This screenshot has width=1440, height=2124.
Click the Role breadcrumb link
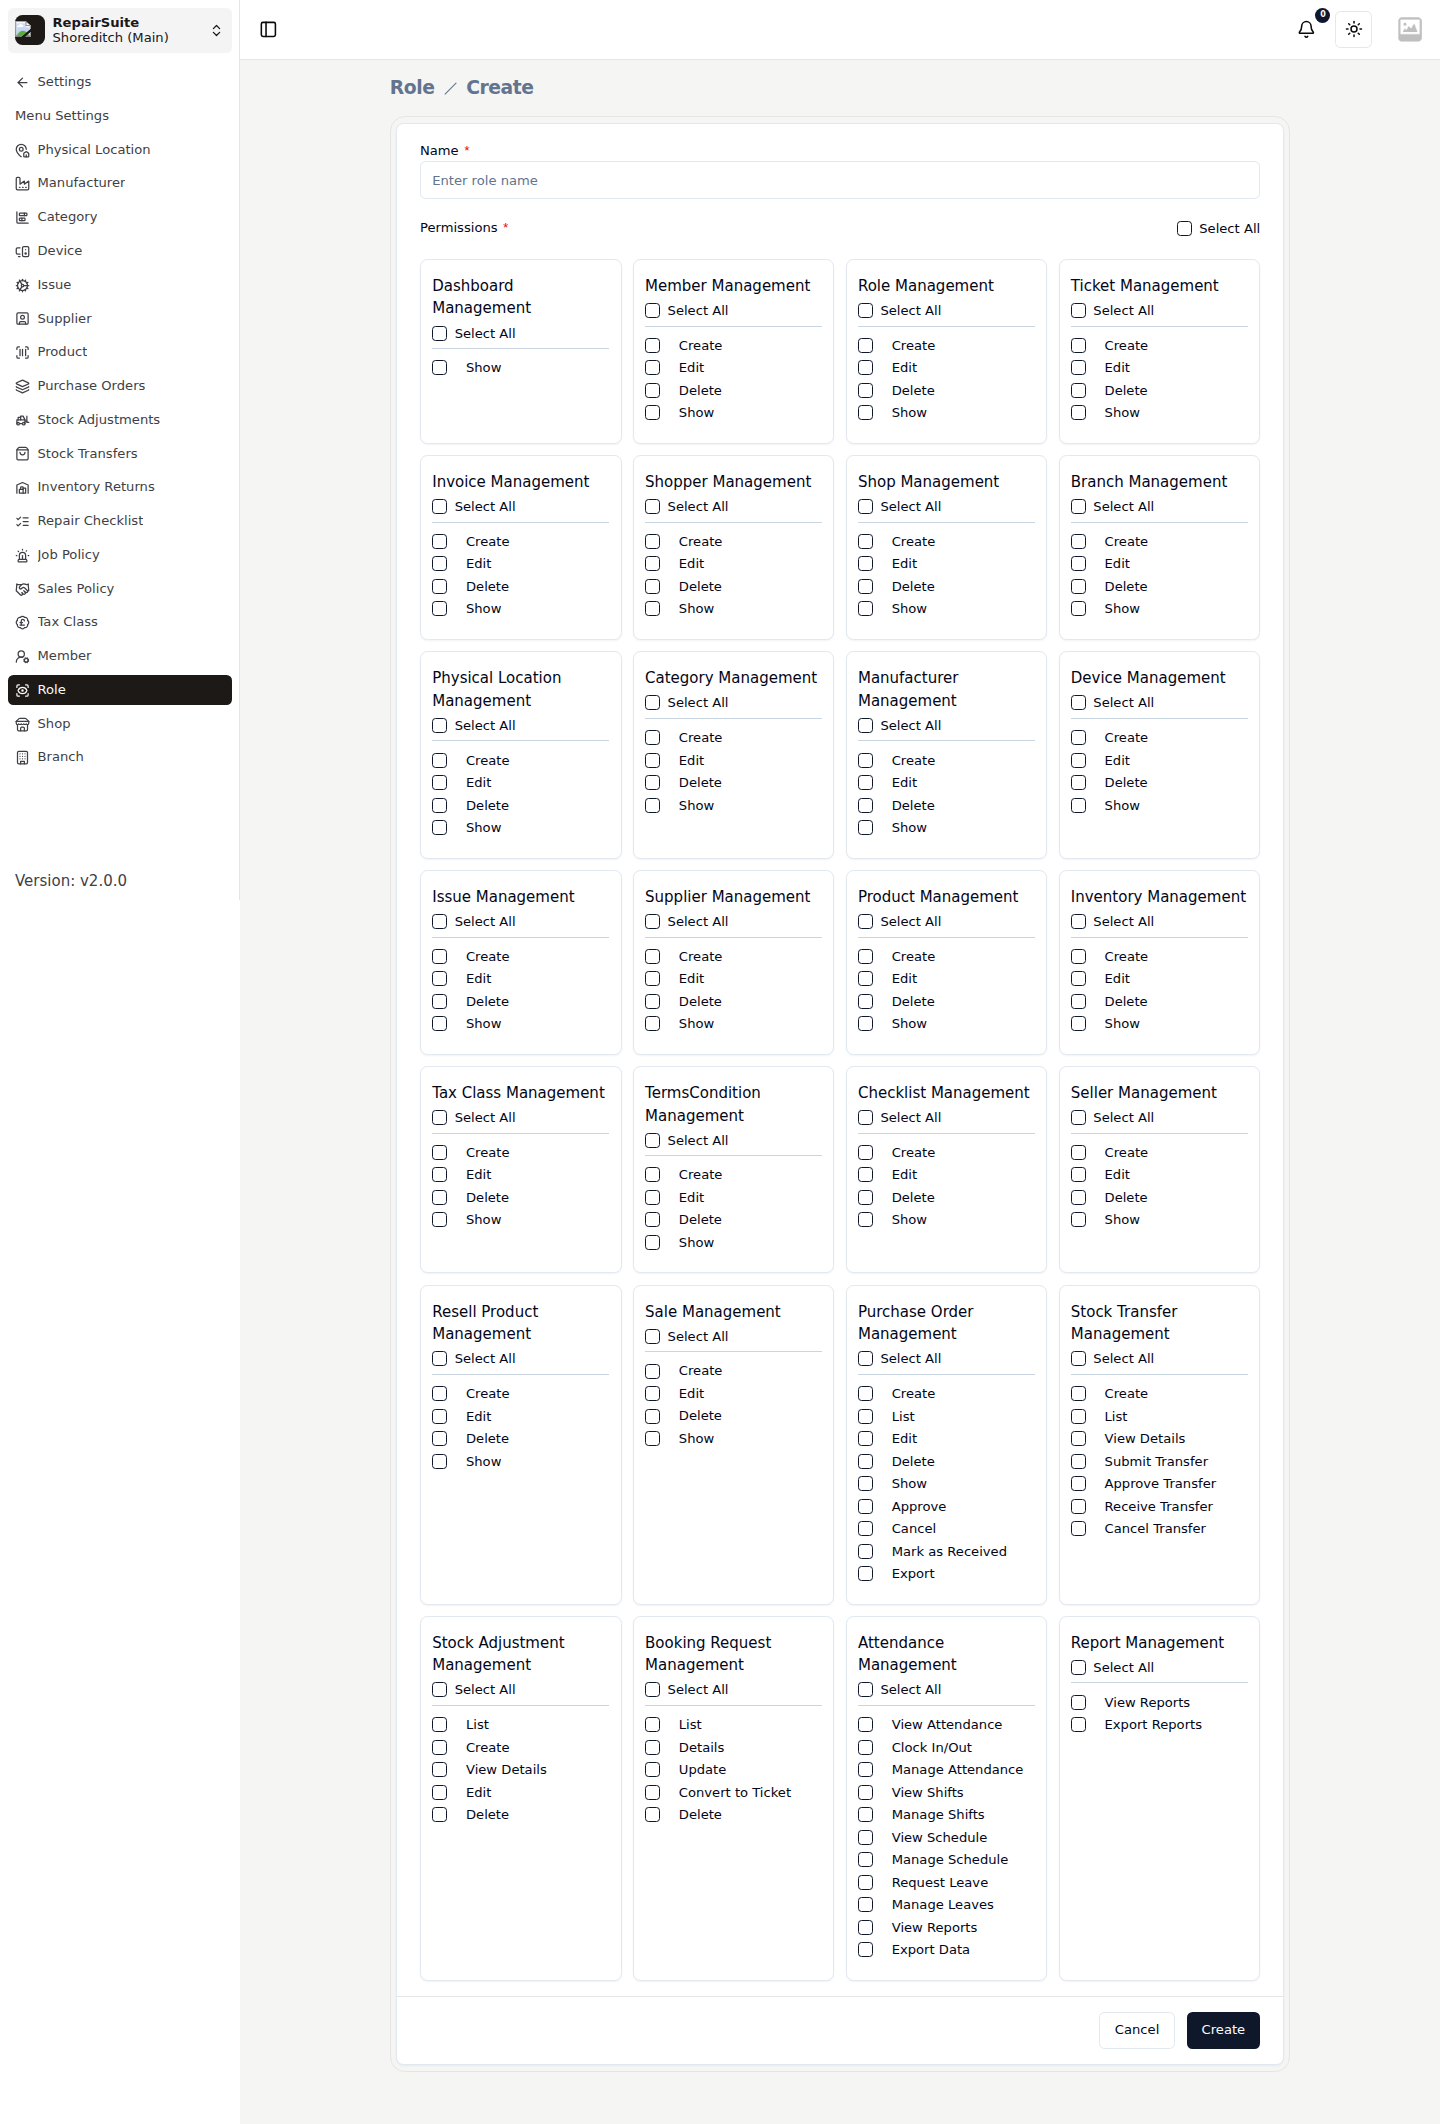click(412, 87)
